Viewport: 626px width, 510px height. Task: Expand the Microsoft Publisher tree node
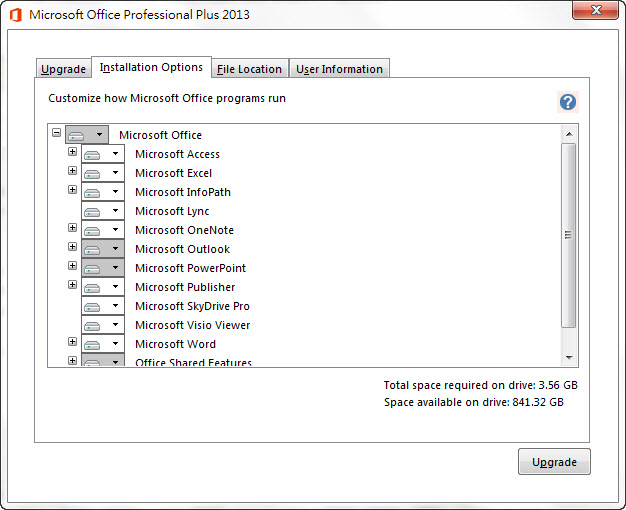tap(72, 284)
